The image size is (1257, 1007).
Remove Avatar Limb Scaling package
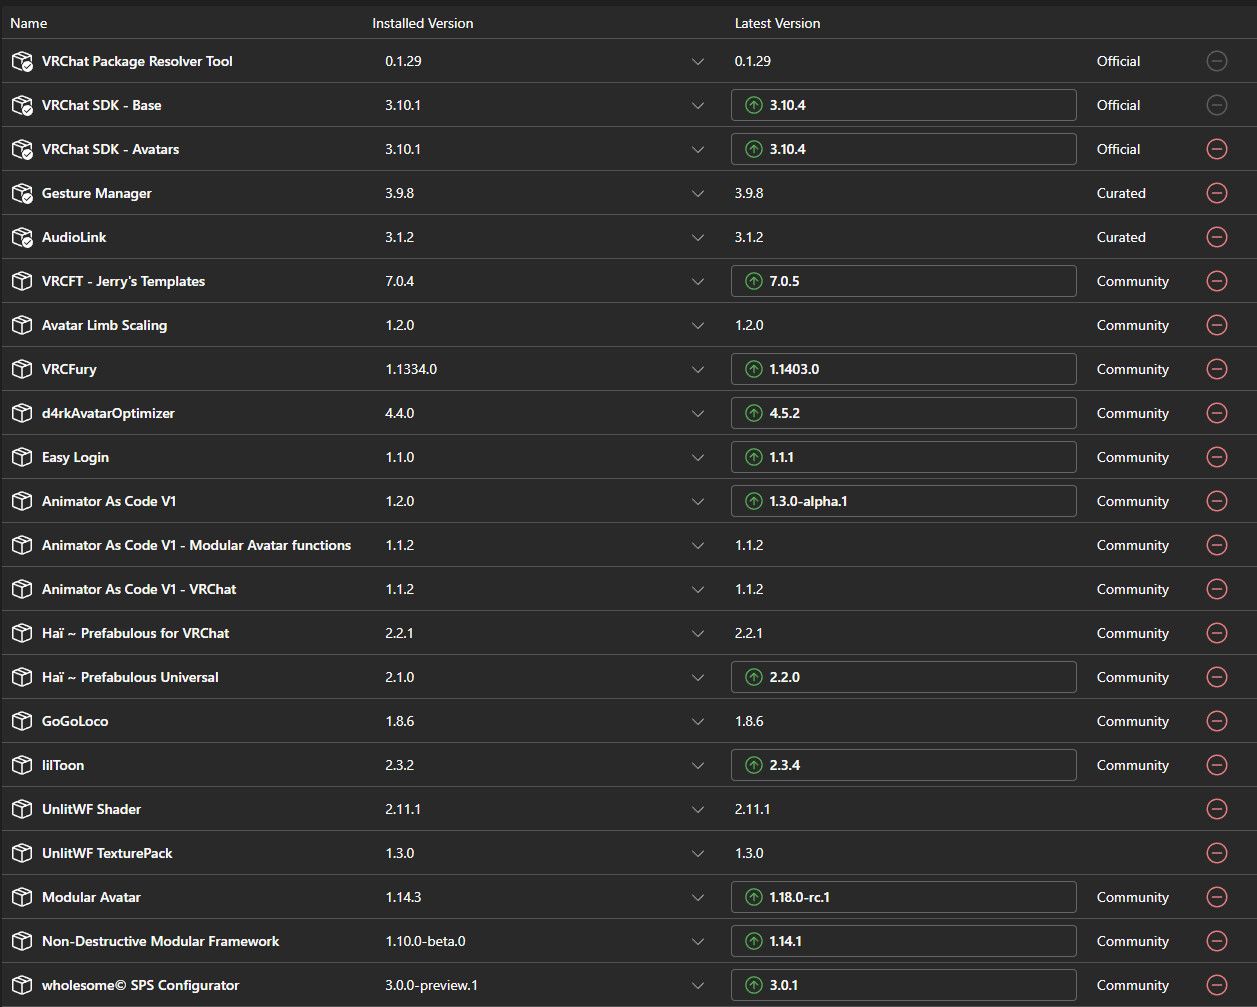coord(1217,325)
